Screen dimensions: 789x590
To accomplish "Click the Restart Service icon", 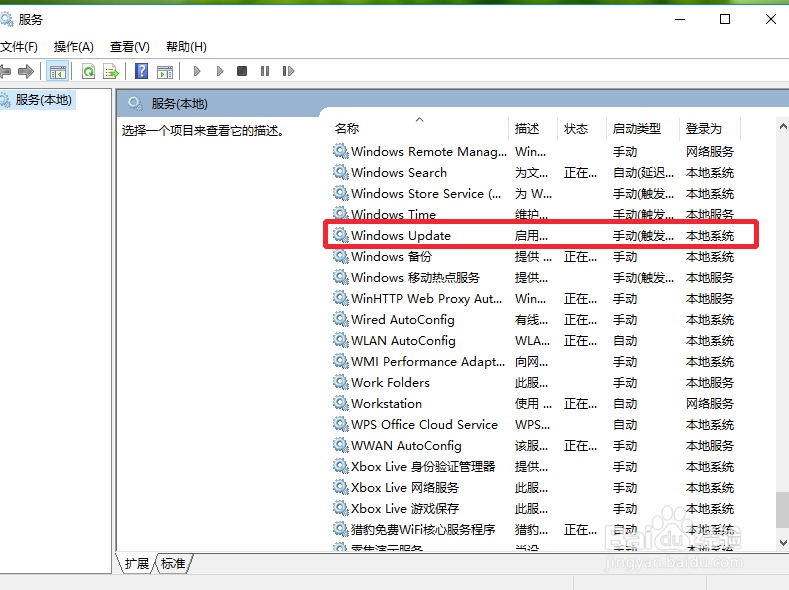I will 288,71.
